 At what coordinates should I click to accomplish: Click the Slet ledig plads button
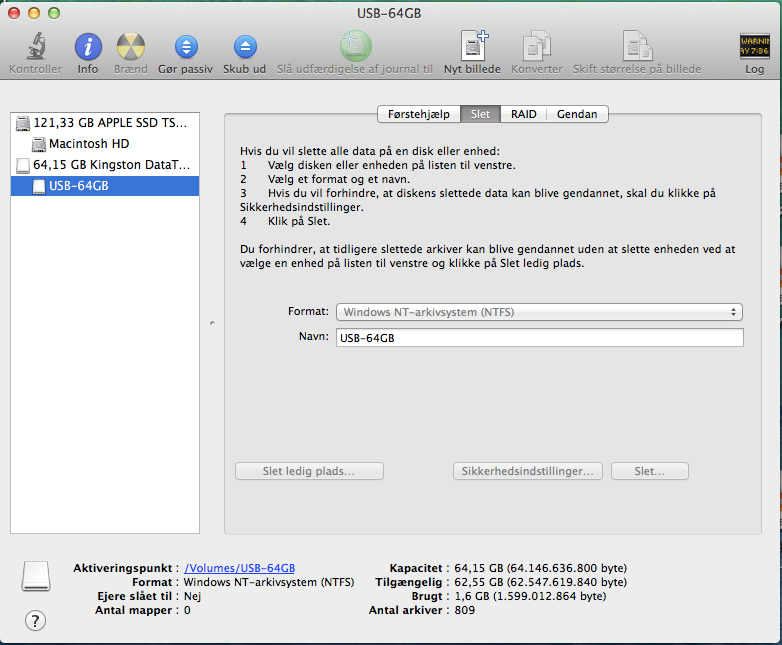click(309, 471)
